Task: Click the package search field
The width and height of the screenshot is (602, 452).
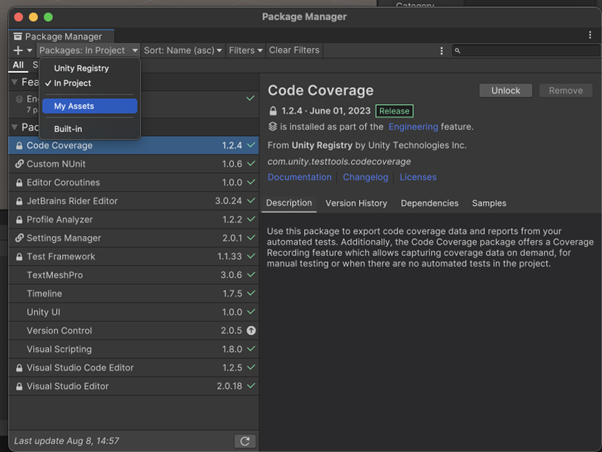Action: pos(526,50)
